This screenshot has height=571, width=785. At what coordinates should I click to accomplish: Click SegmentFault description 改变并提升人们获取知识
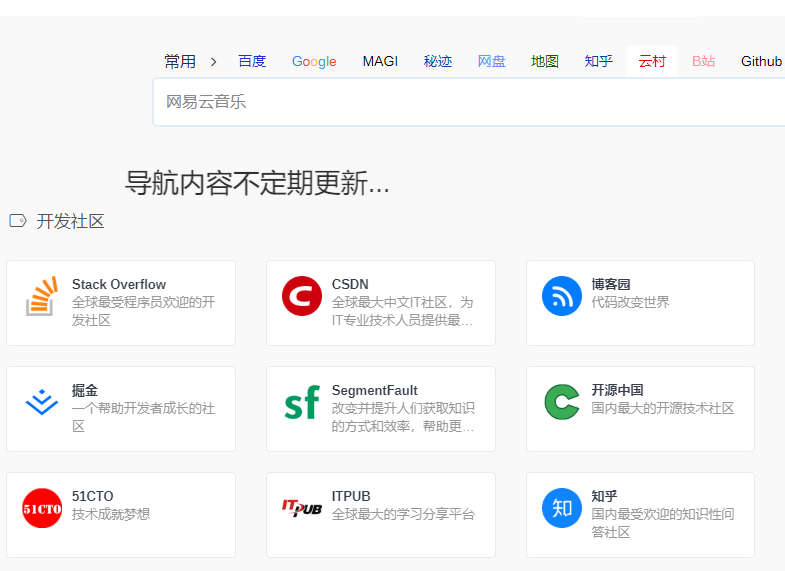tap(403, 417)
